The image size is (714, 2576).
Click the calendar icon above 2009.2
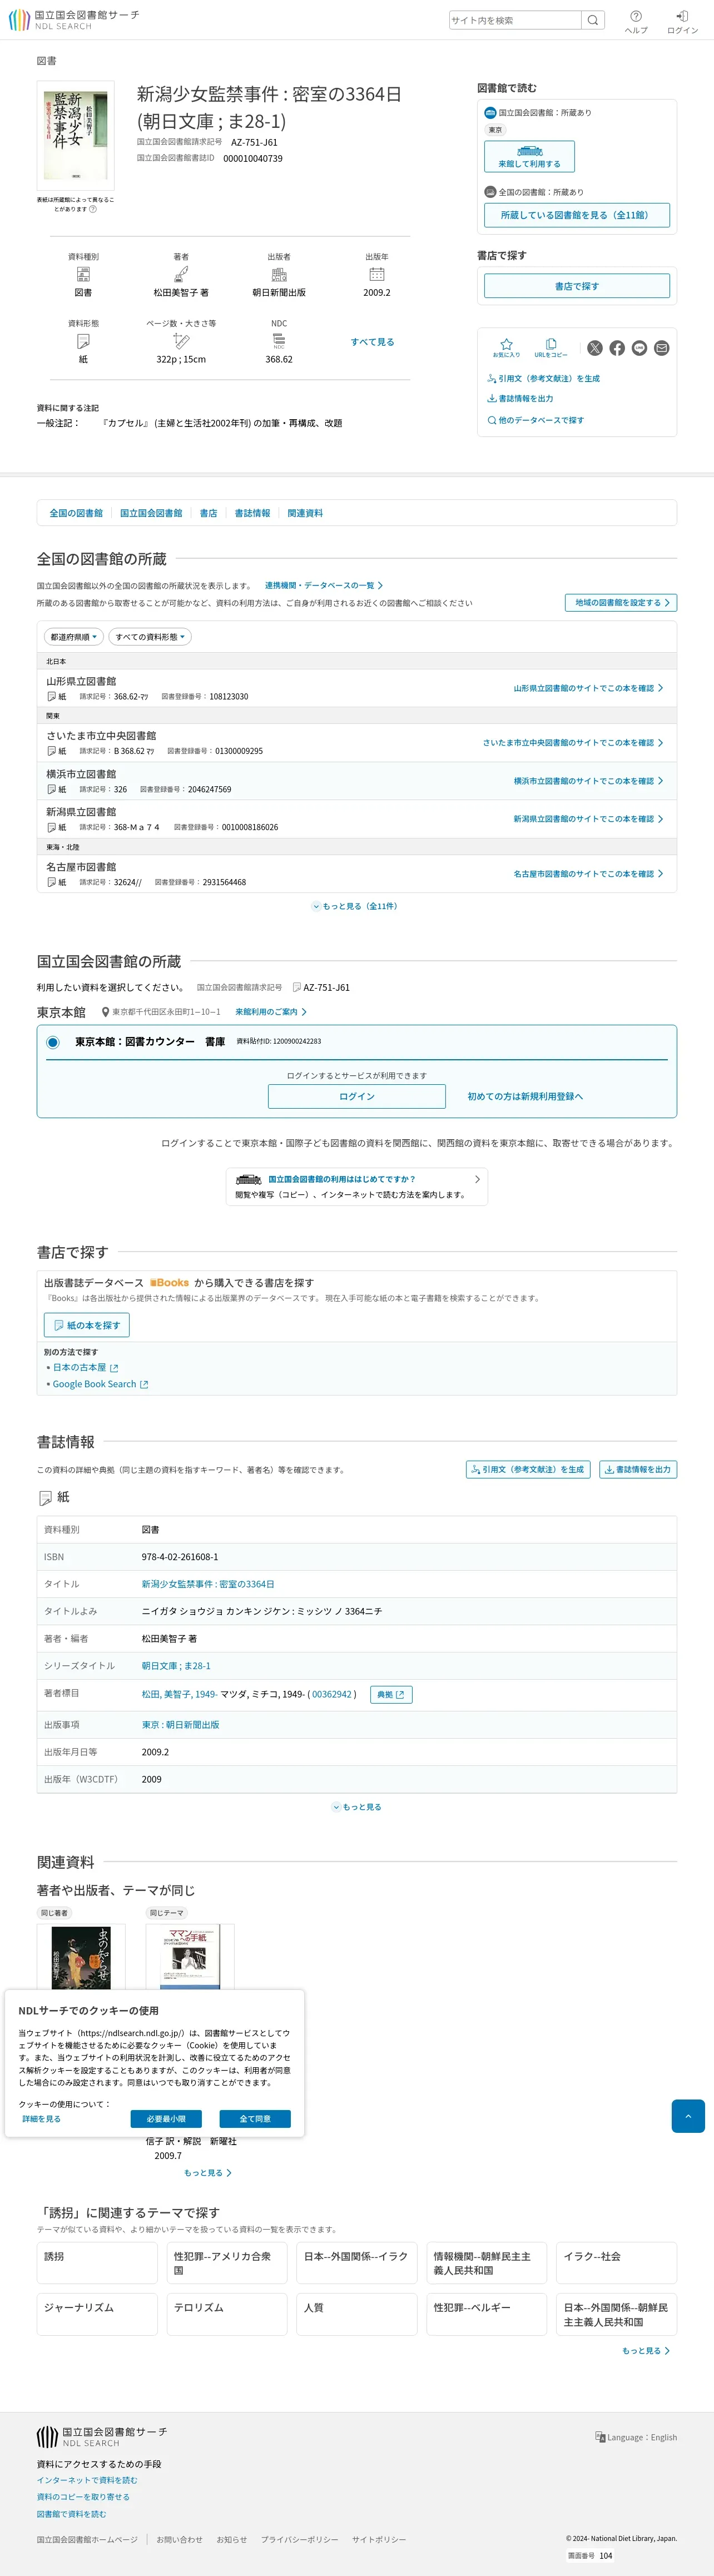click(x=377, y=274)
